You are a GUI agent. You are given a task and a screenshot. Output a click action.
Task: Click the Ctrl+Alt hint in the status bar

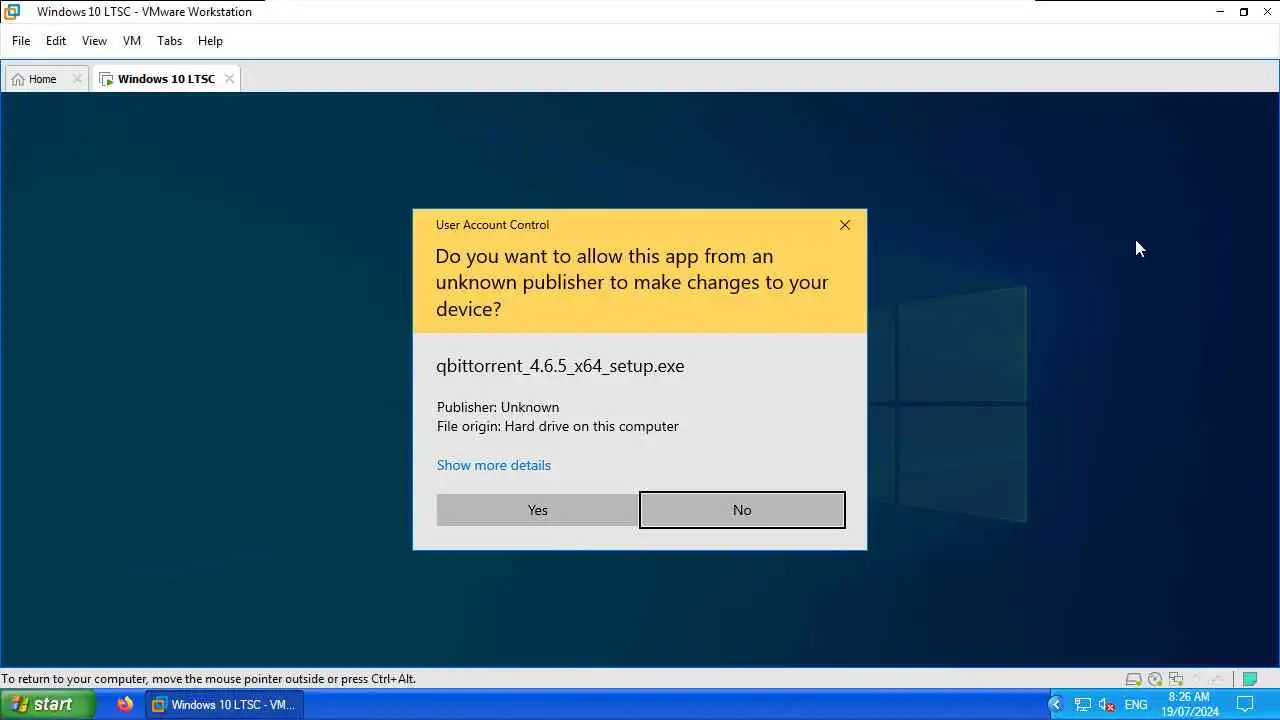[393, 679]
